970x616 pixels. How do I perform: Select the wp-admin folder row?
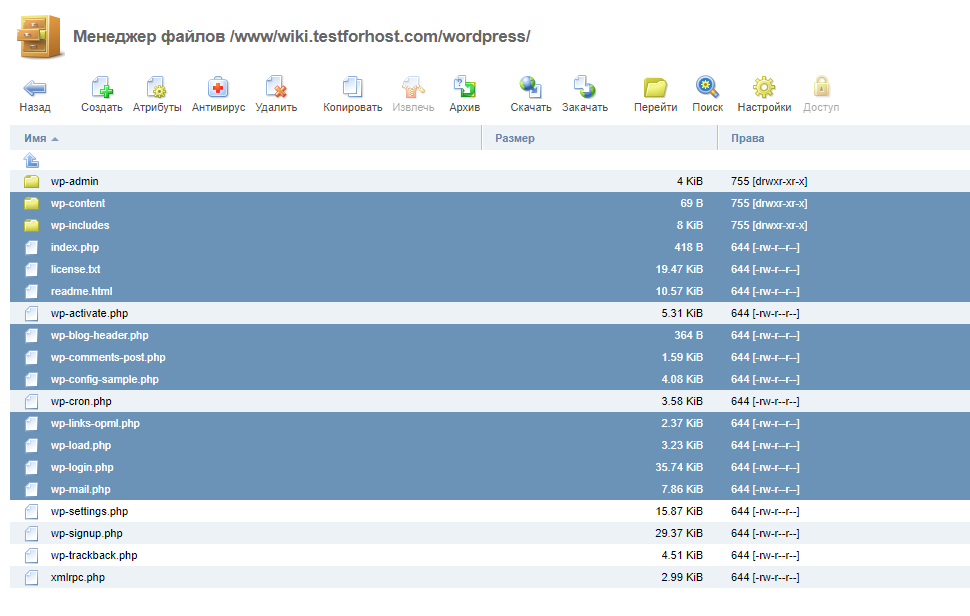(75, 182)
